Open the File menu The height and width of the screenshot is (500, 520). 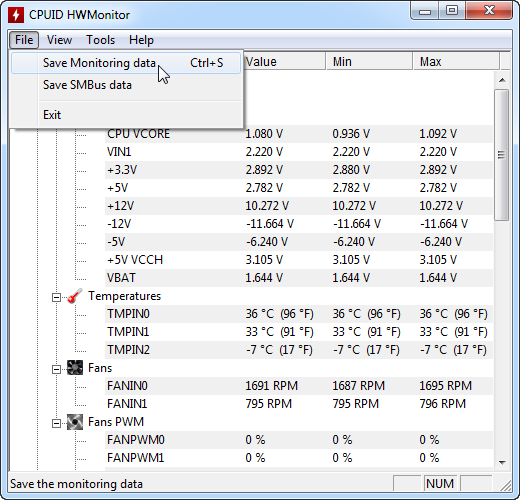(24, 40)
